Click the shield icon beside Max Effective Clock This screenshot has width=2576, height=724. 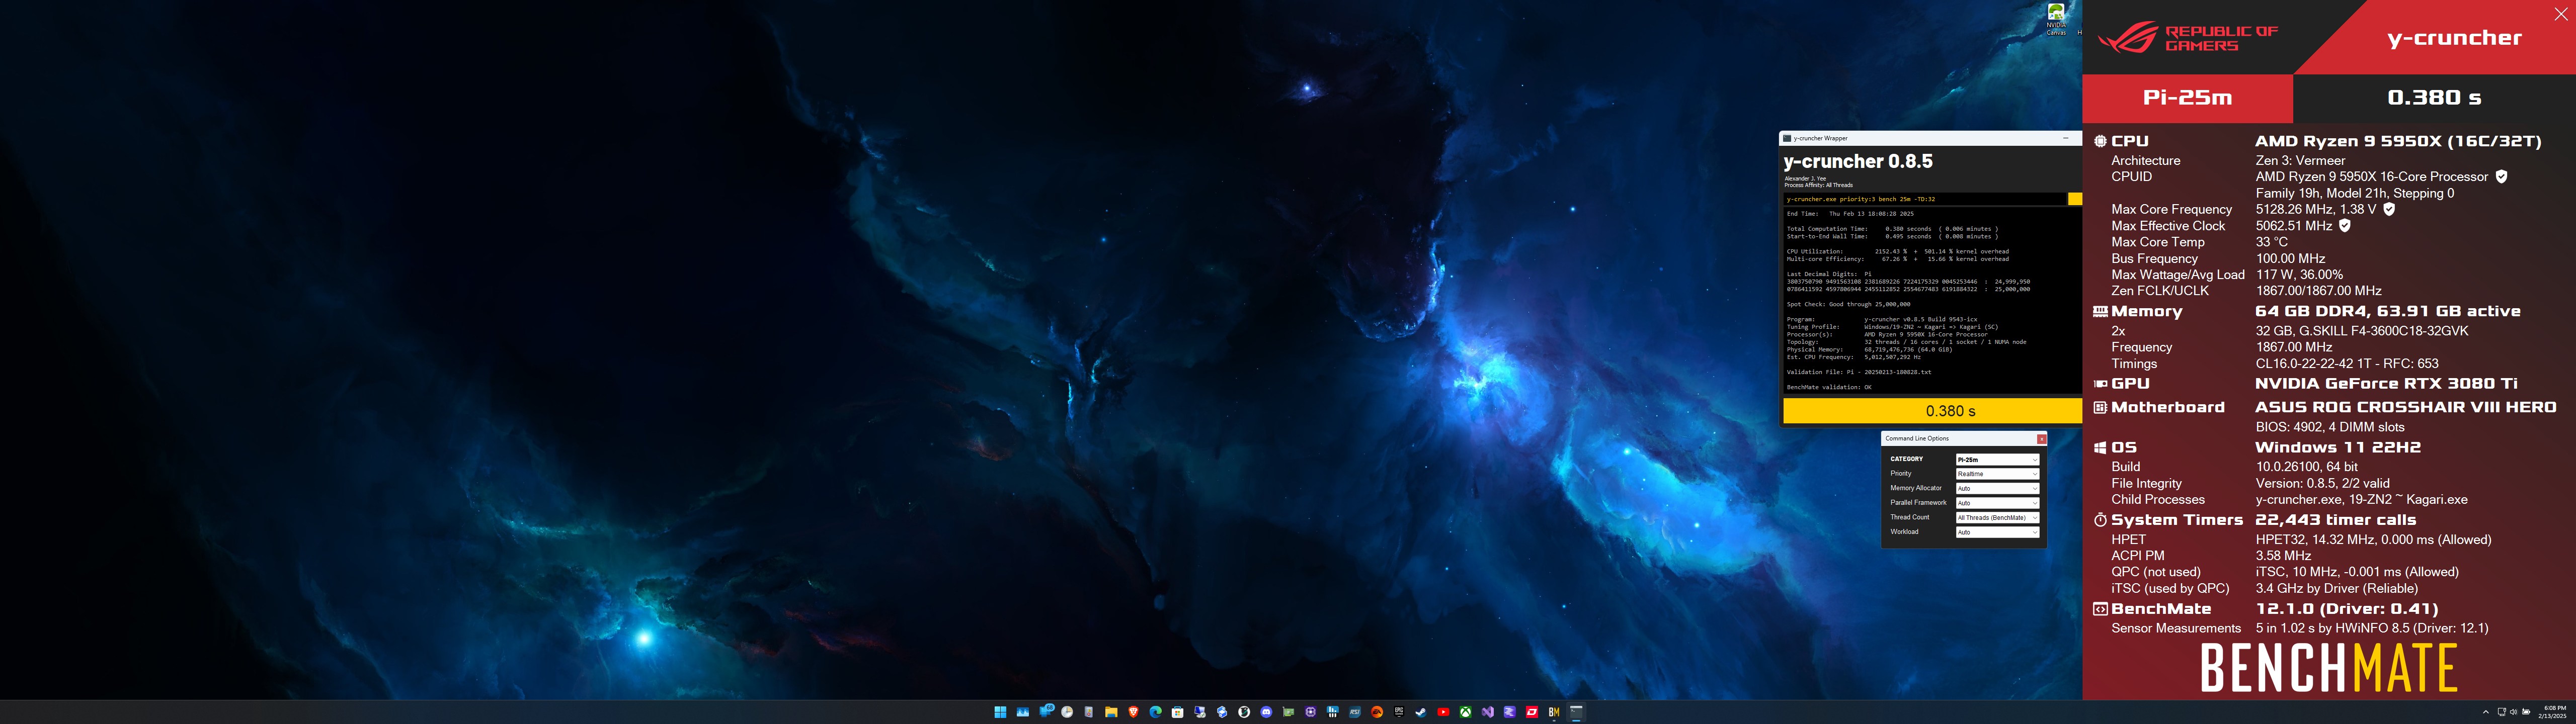point(2344,225)
